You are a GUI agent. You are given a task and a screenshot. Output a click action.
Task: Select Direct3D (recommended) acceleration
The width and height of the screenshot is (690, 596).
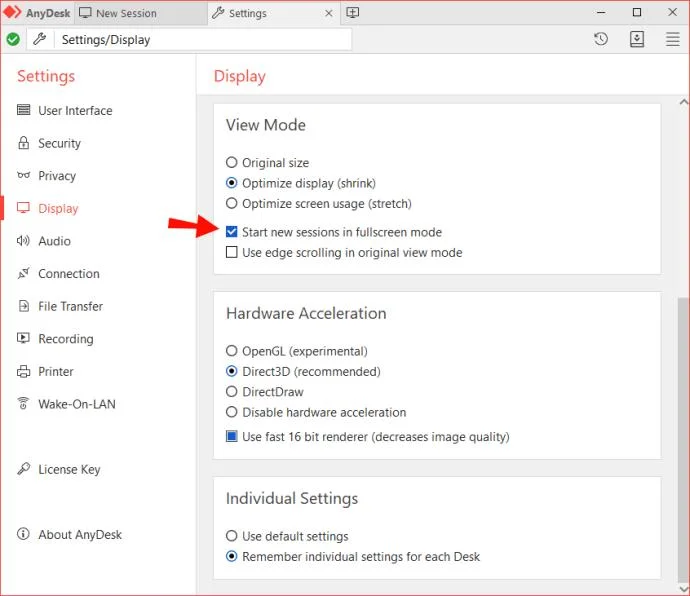coord(231,371)
